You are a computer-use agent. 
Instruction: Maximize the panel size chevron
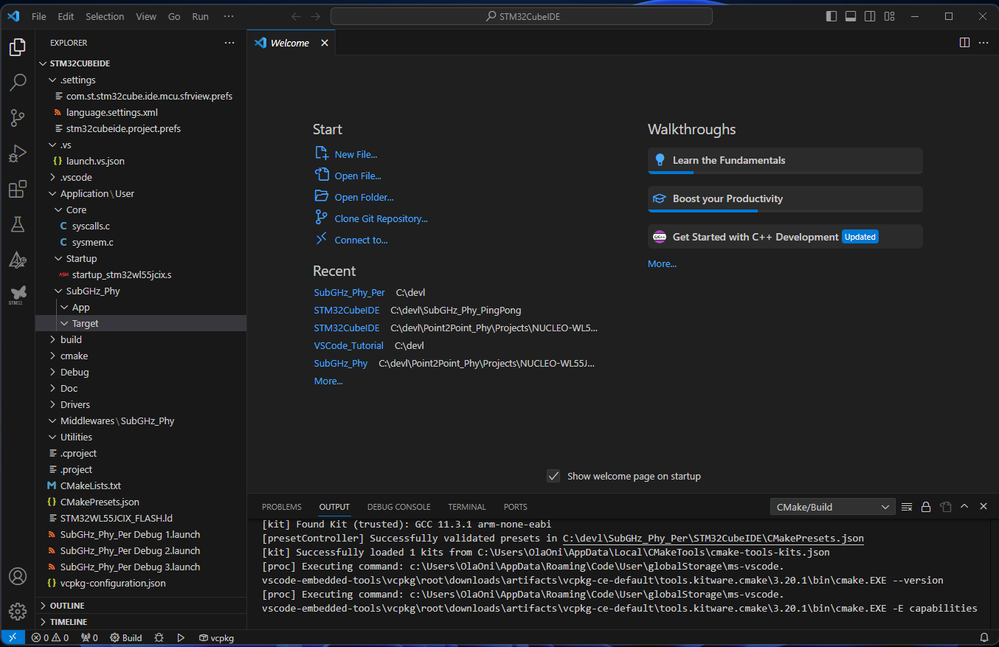(x=965, y=507)
